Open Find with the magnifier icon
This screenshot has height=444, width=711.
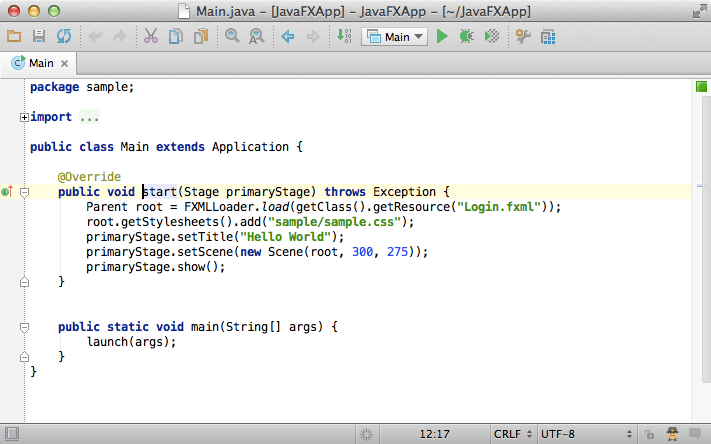232,36
